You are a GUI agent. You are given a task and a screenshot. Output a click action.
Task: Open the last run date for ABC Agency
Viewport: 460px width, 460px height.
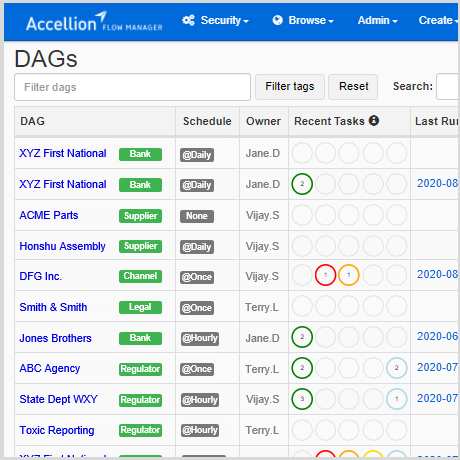click(x=437, y=367)
